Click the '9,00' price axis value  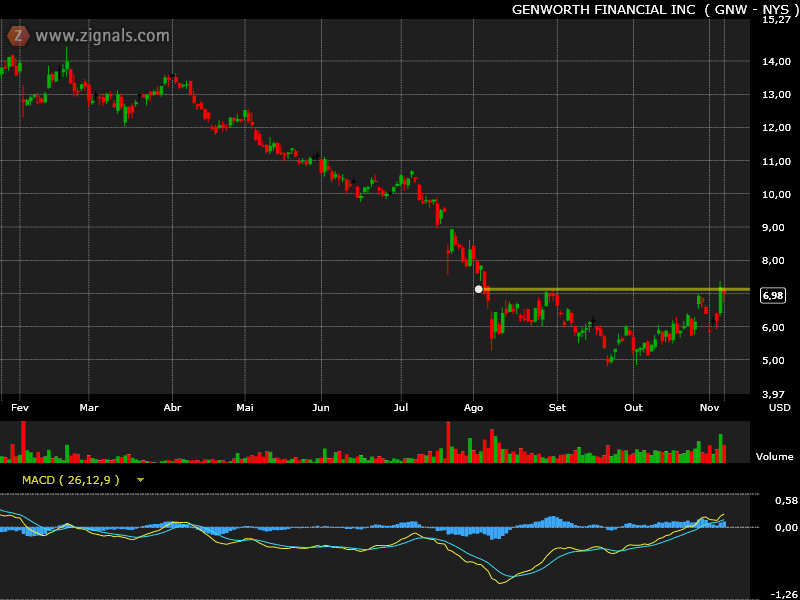point(773,228)
